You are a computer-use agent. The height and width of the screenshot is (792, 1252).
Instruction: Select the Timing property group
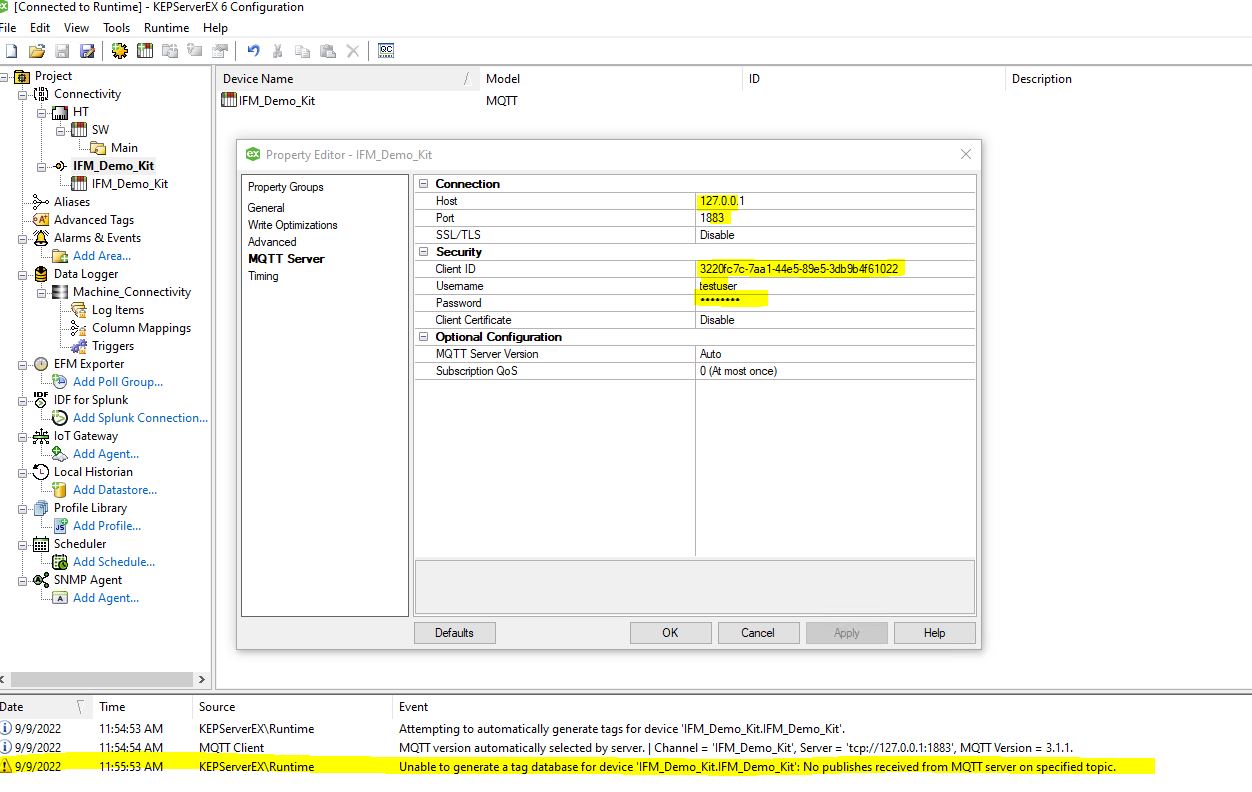pyautogui.click(x=263, y=276)
